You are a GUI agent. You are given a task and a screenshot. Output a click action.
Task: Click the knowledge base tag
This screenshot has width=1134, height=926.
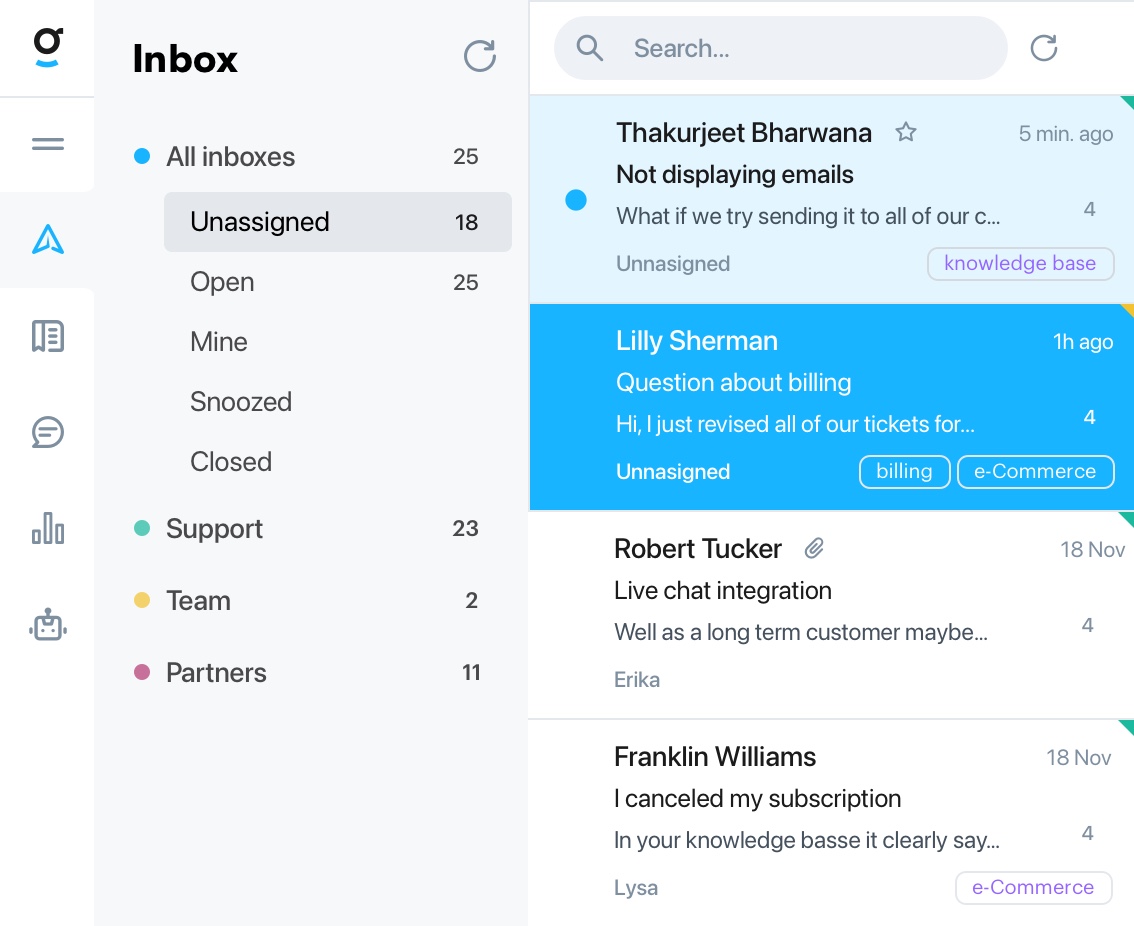click(1020, 263)
